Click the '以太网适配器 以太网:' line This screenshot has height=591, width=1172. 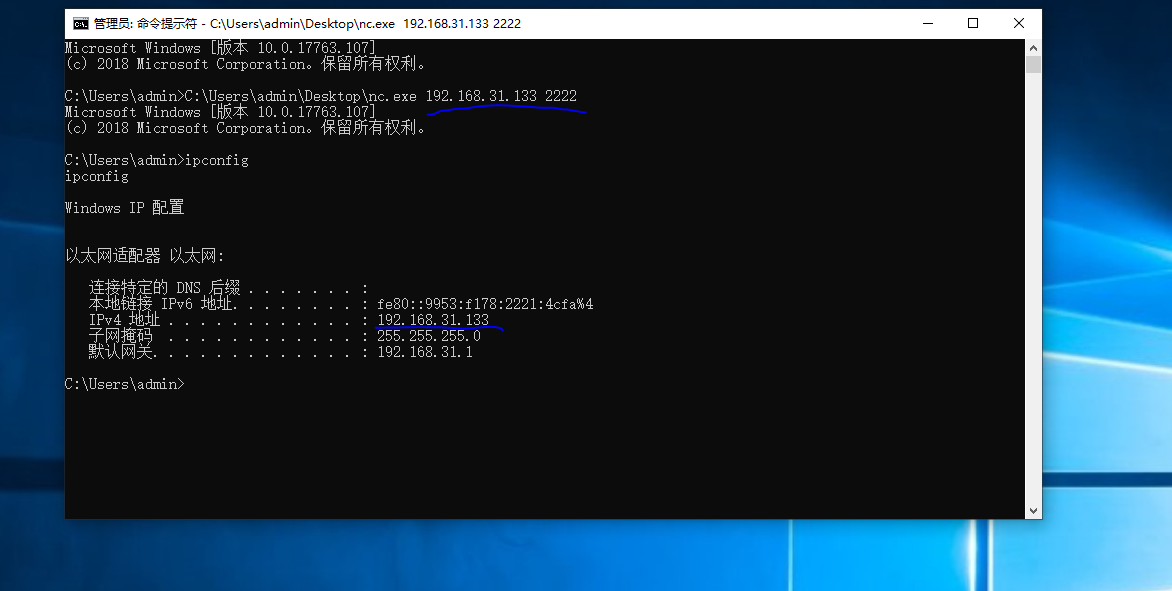(x=145, y=256)
